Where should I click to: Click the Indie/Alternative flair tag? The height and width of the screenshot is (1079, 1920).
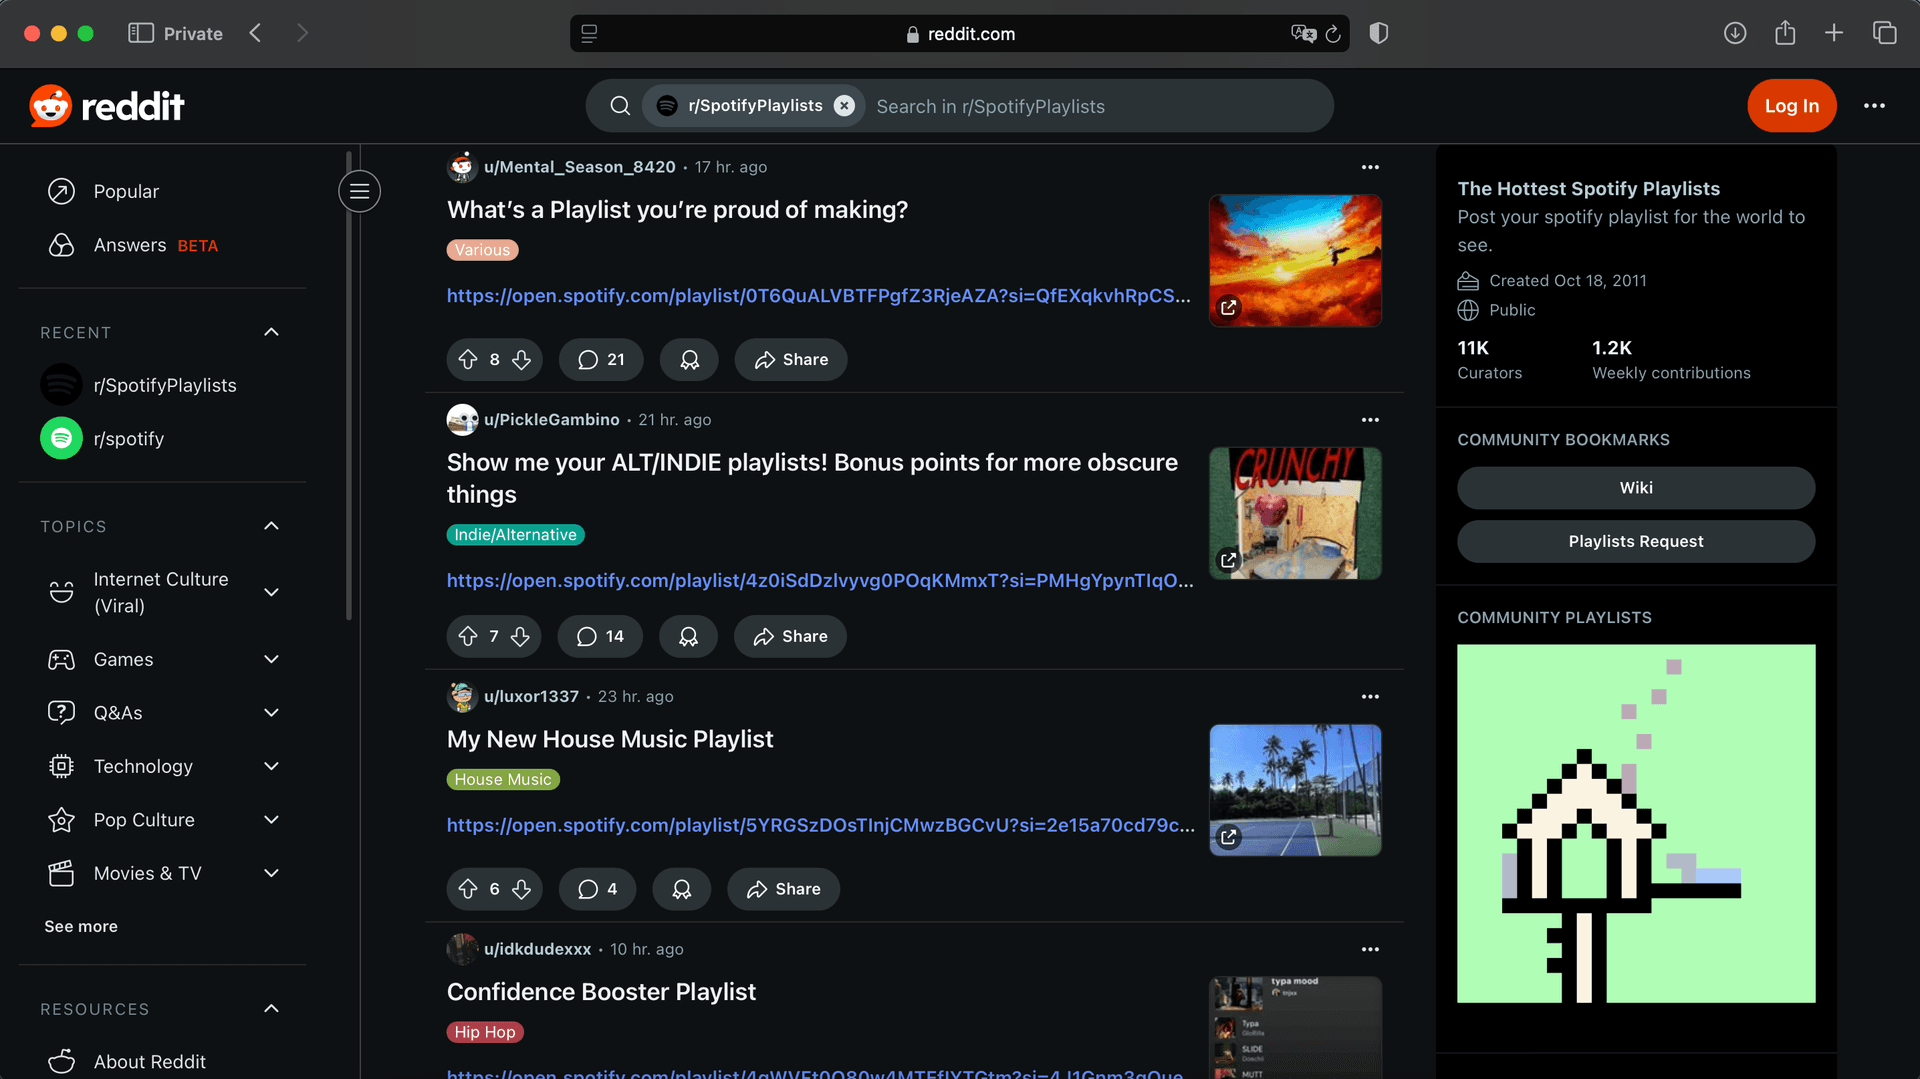coord(515,535)
